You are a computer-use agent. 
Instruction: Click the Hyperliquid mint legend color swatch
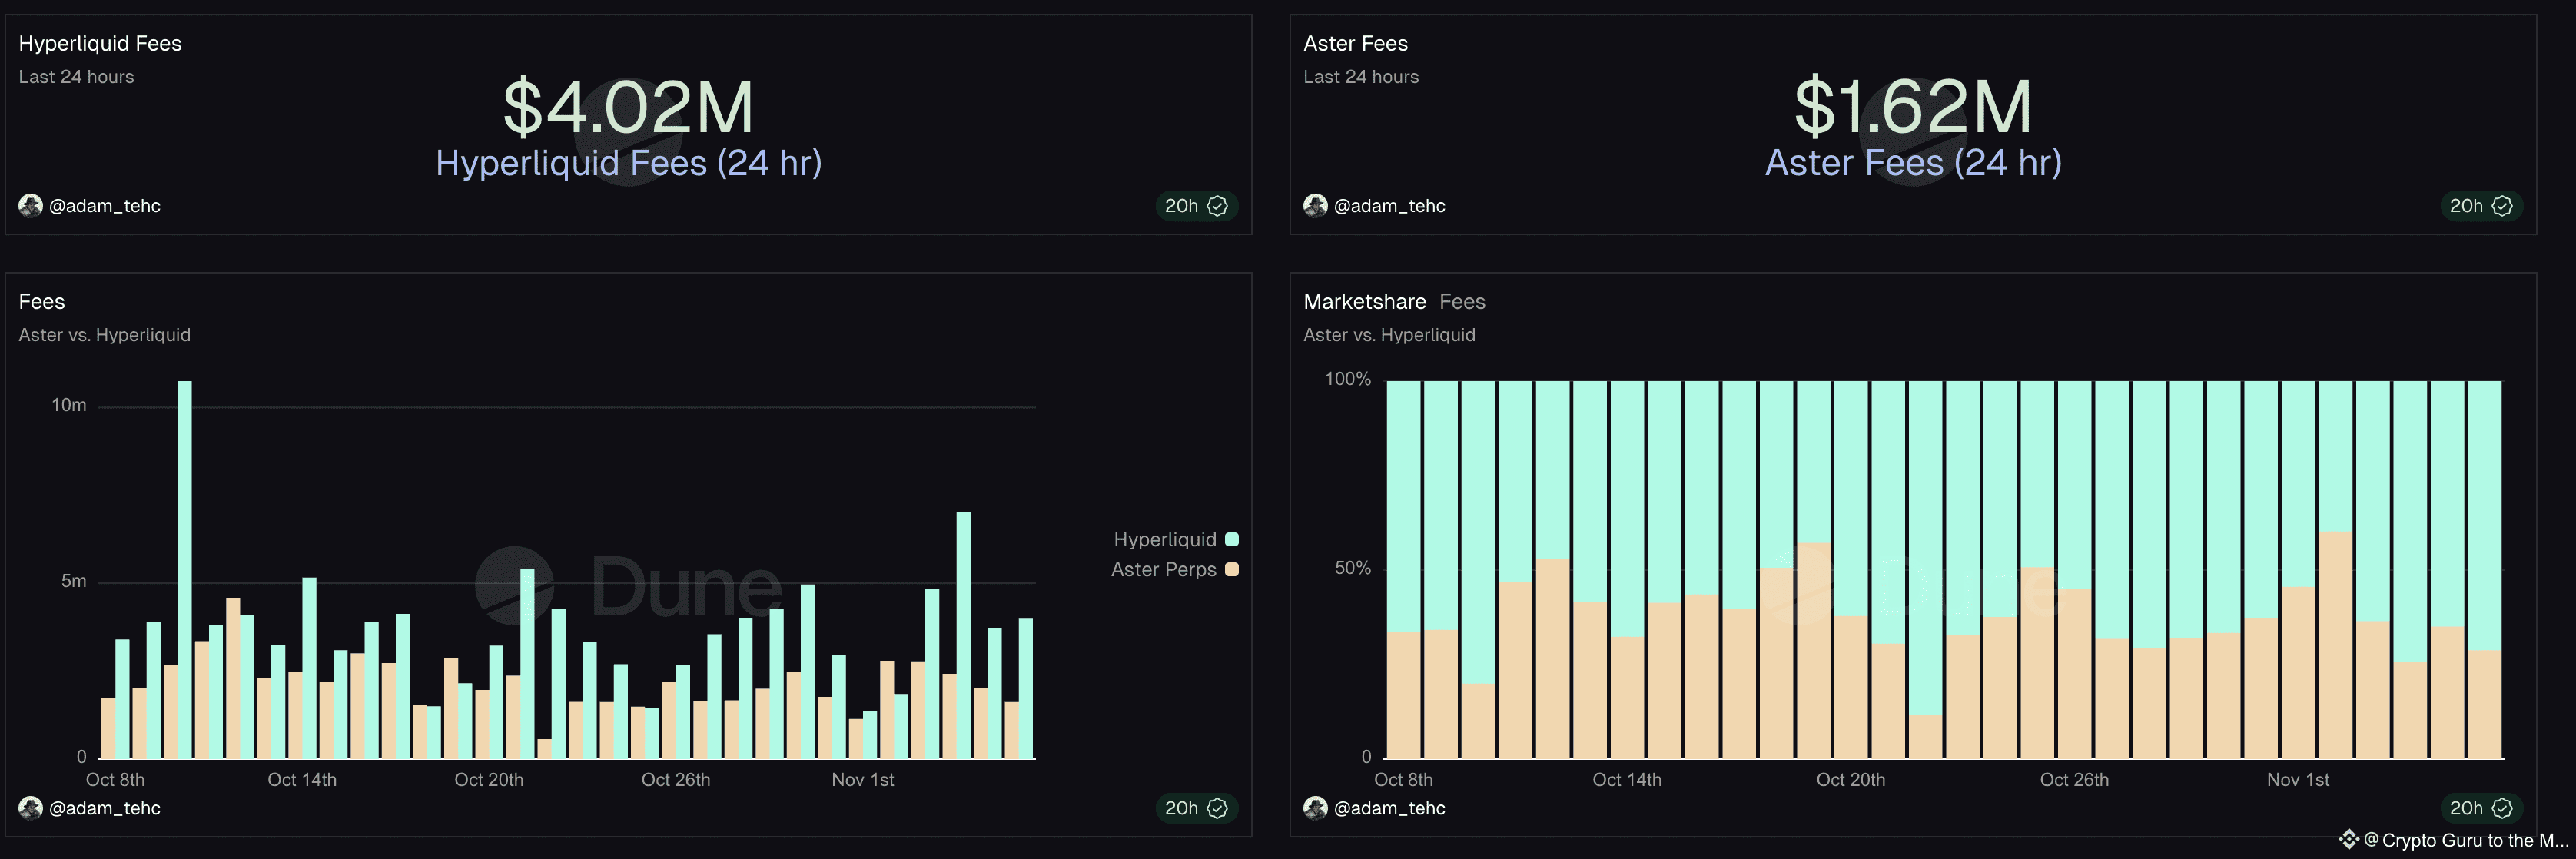tap(1232, 540)
